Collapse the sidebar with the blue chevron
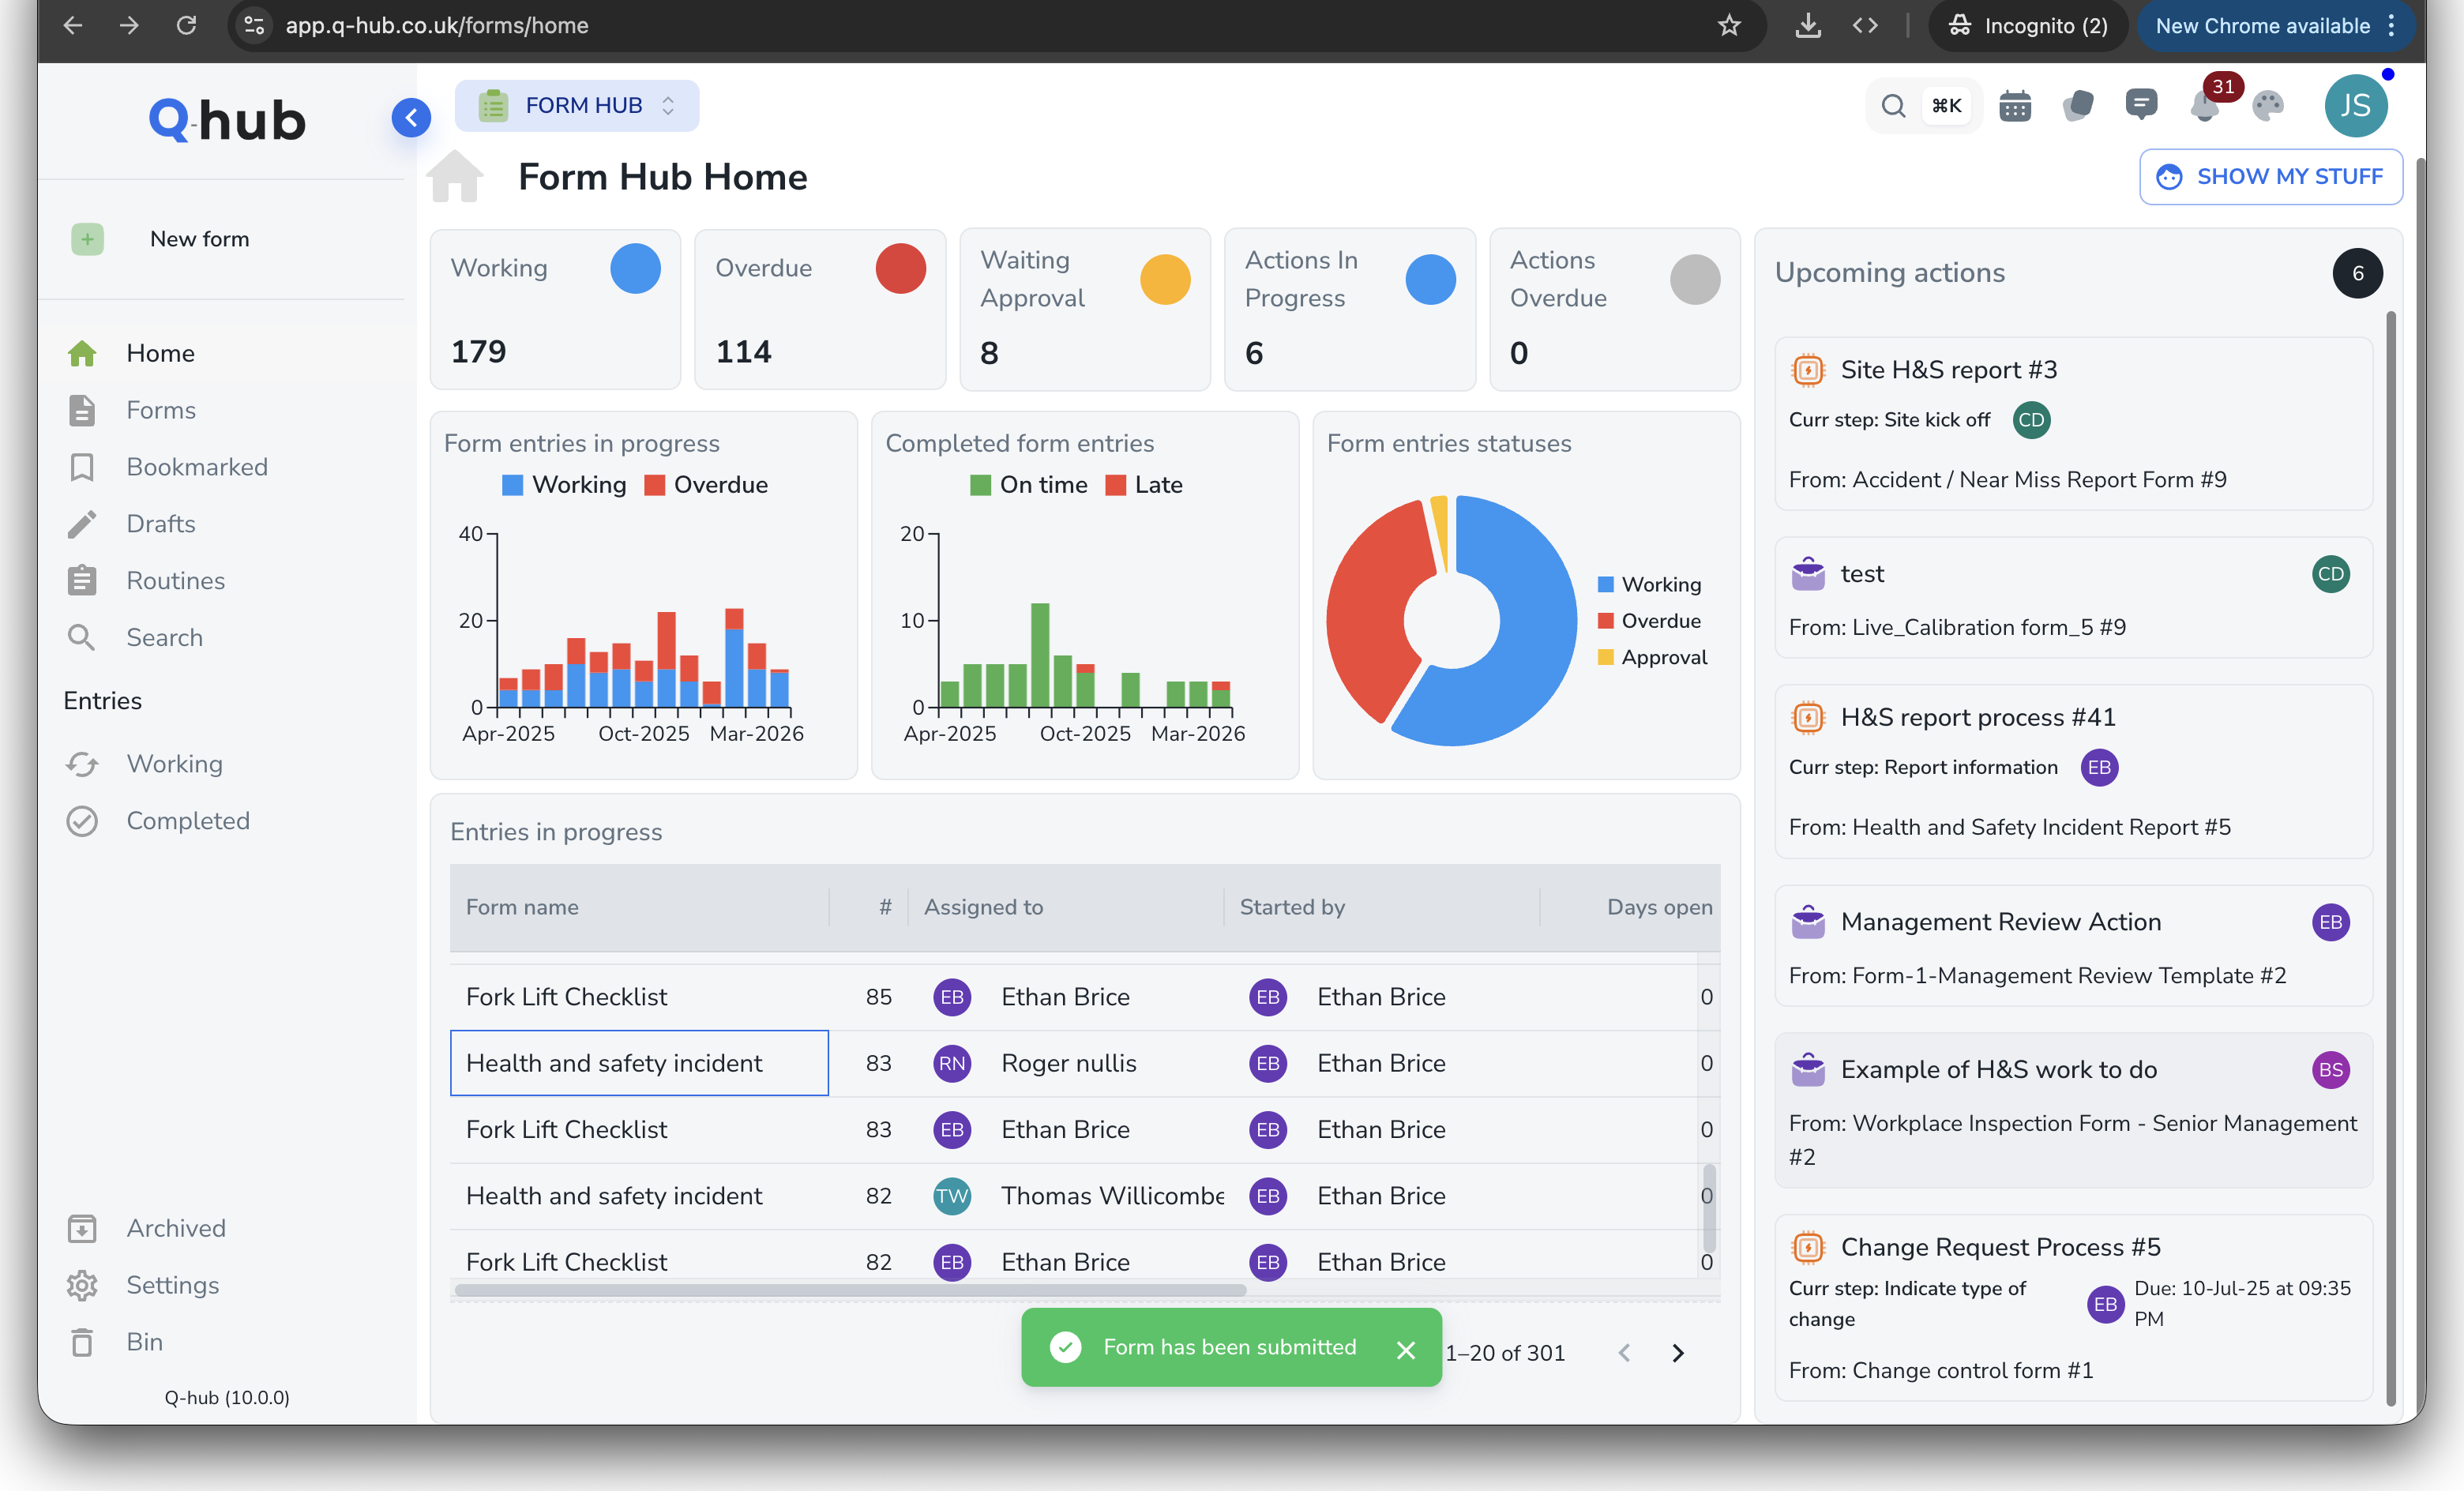Screen dimensions: 2464x1491 [411, 117]
